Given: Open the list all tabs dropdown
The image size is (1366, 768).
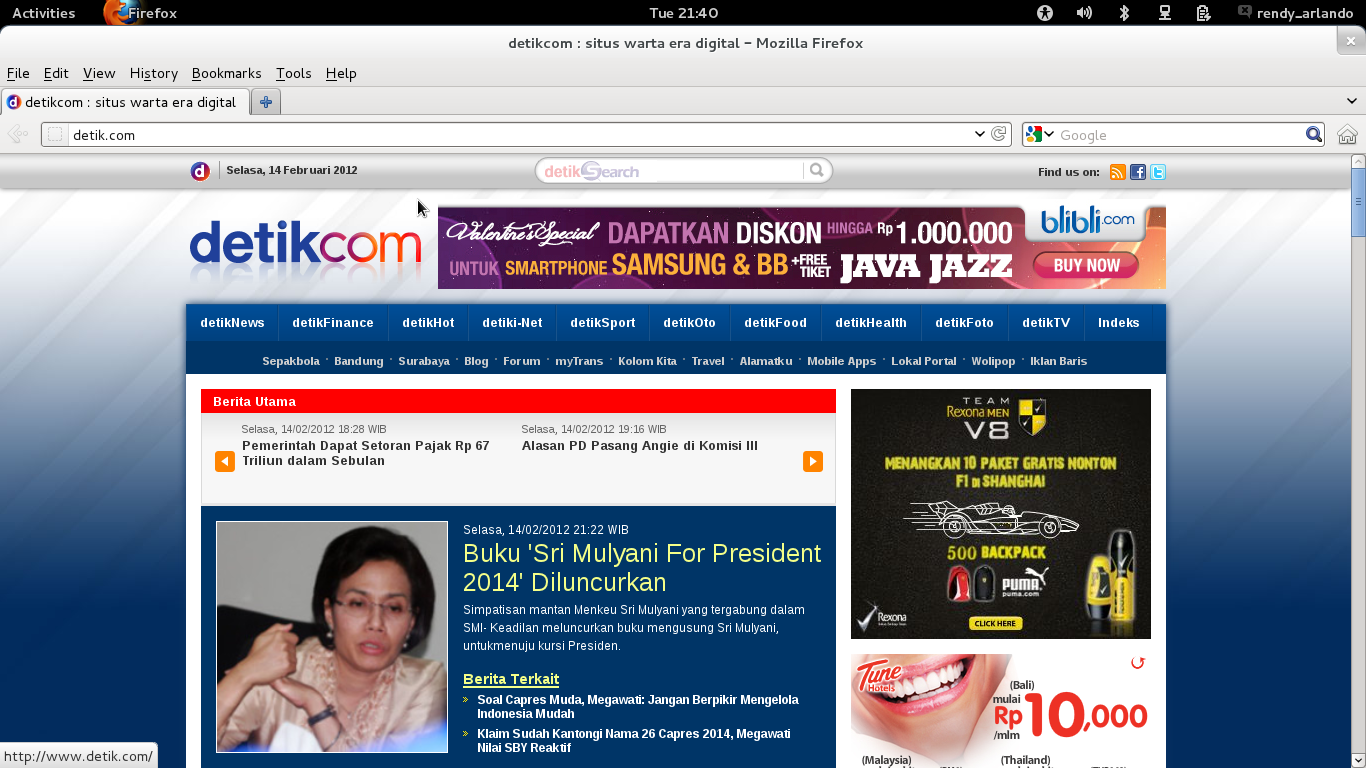Looking at the screenshot, I should [1352, 102].
